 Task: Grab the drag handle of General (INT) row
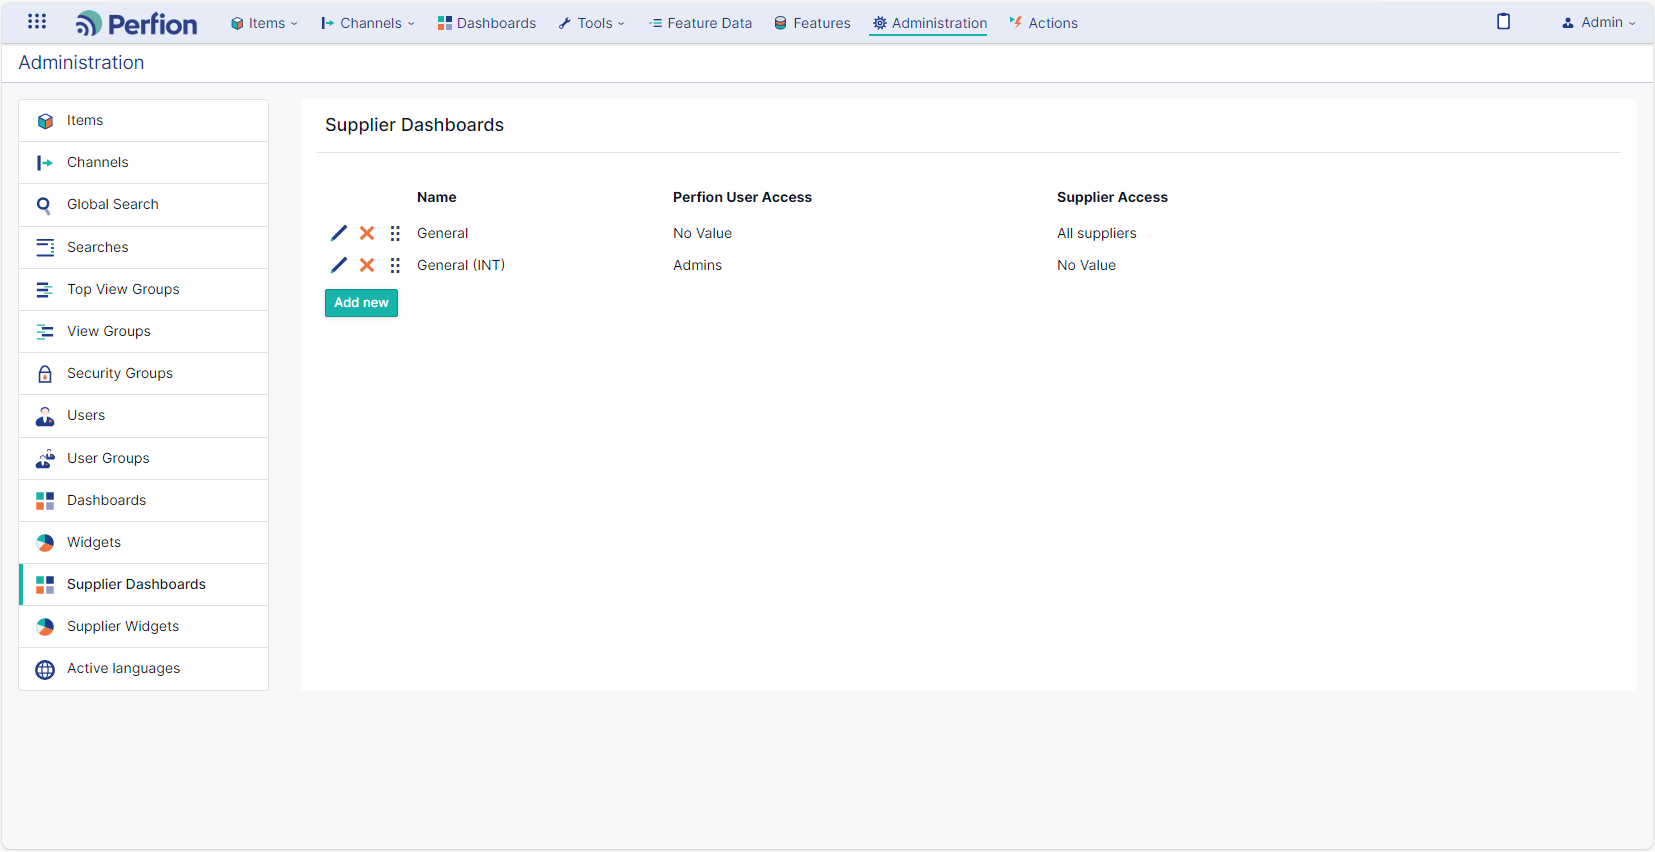click(395, 265)
